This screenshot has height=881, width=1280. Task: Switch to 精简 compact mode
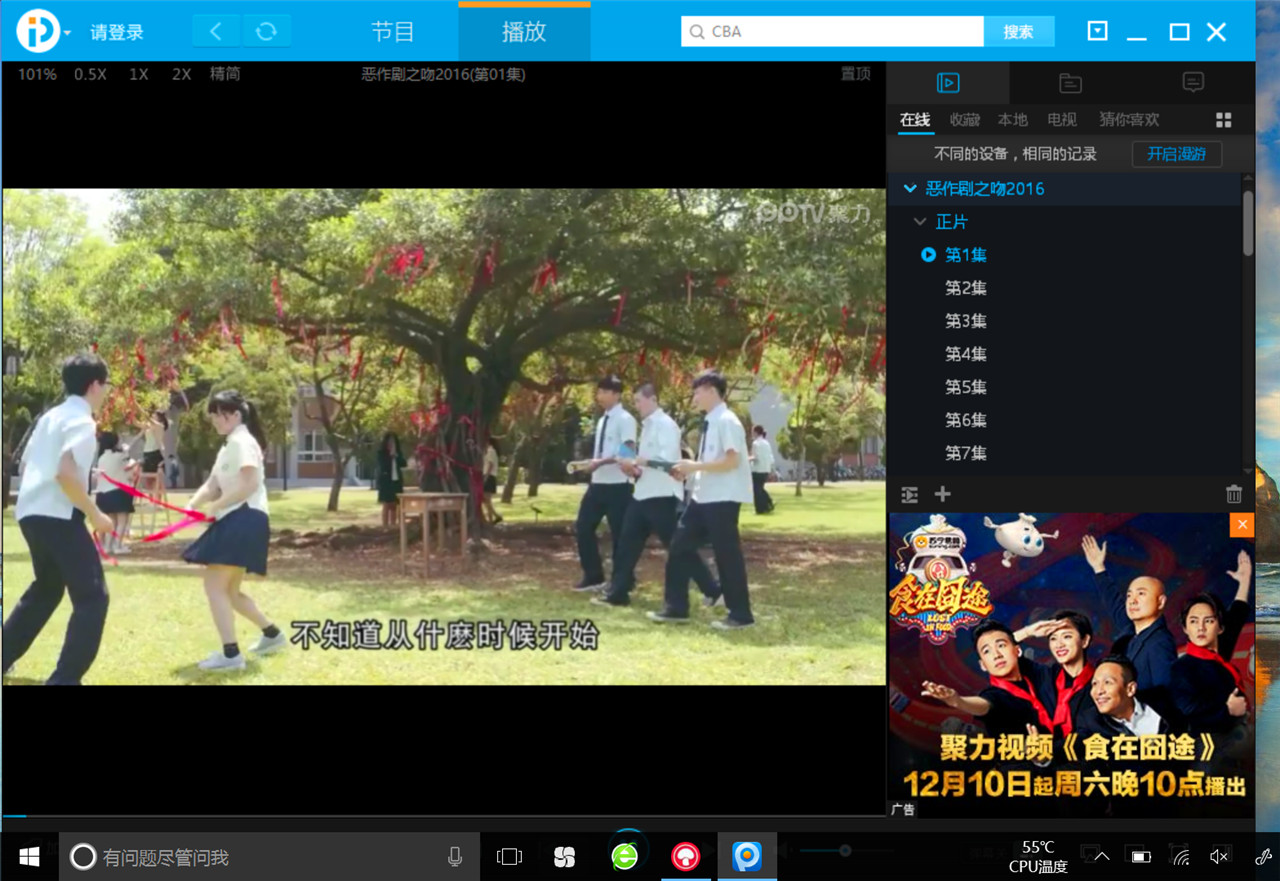click(225, 74)
